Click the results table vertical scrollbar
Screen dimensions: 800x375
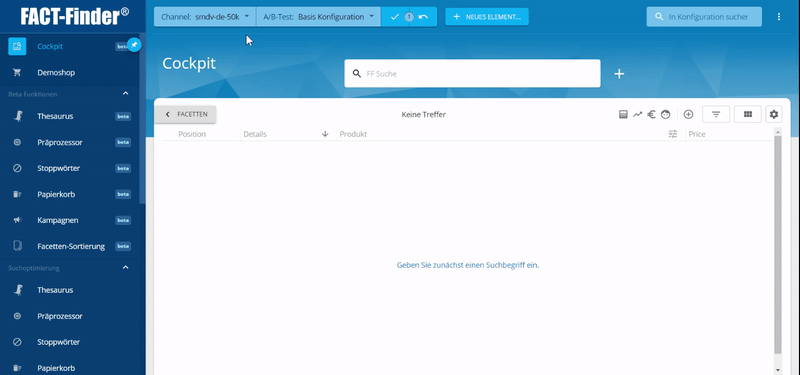click(x=778, y=245)
